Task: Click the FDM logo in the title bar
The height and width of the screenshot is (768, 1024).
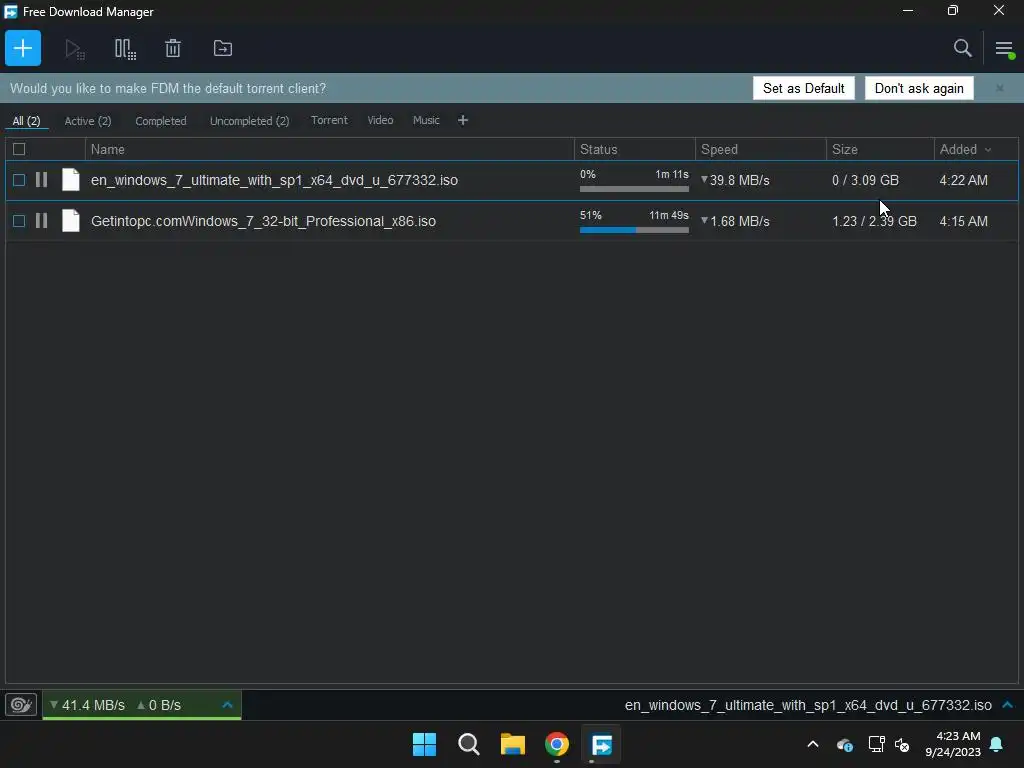Action: 10,12
